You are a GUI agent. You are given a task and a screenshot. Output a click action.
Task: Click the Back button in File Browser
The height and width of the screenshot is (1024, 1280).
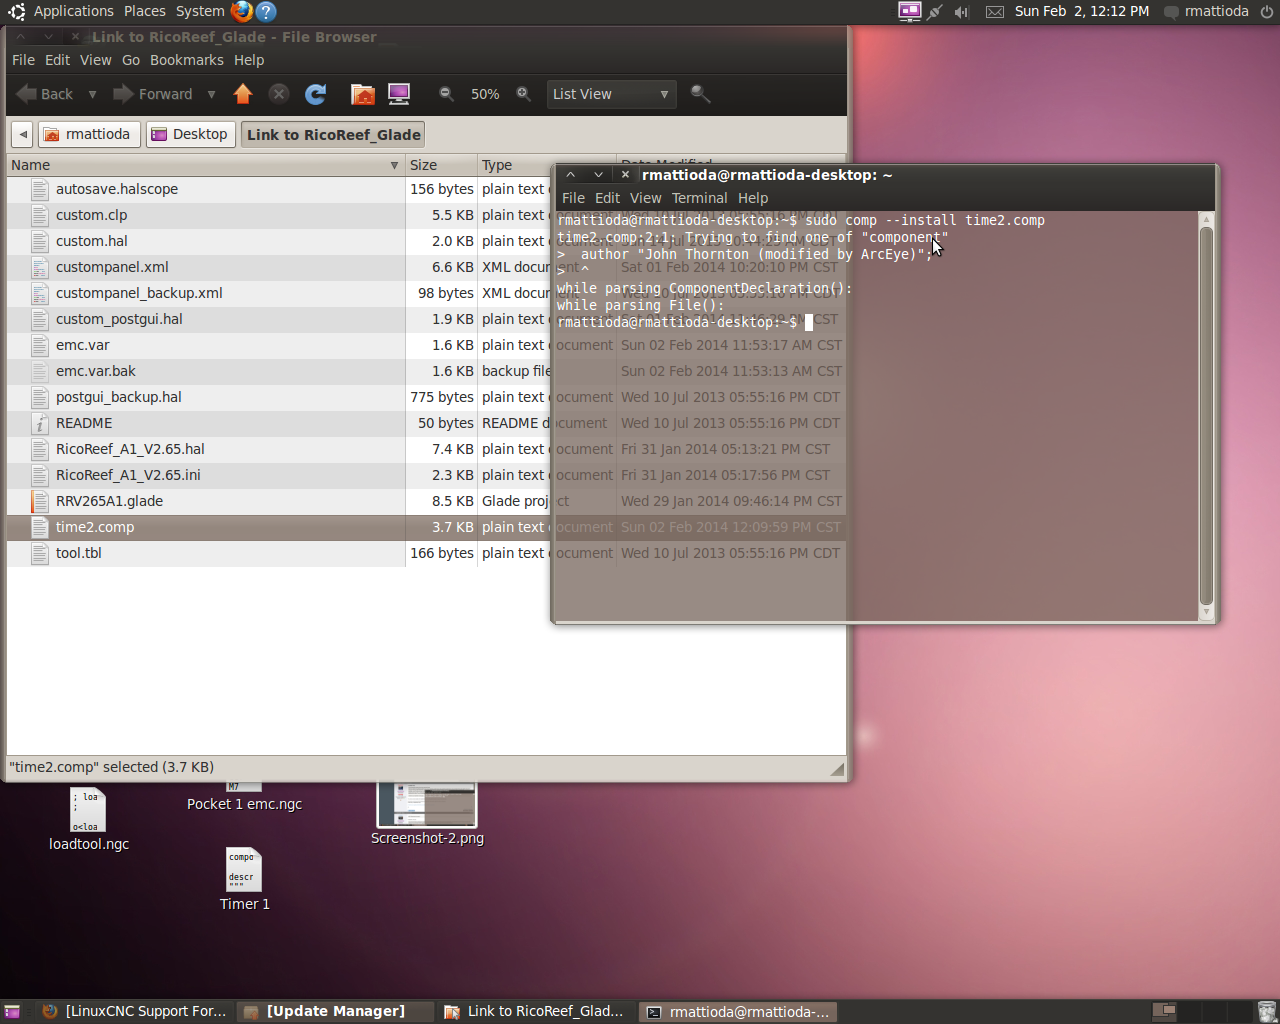pos(46,94)
